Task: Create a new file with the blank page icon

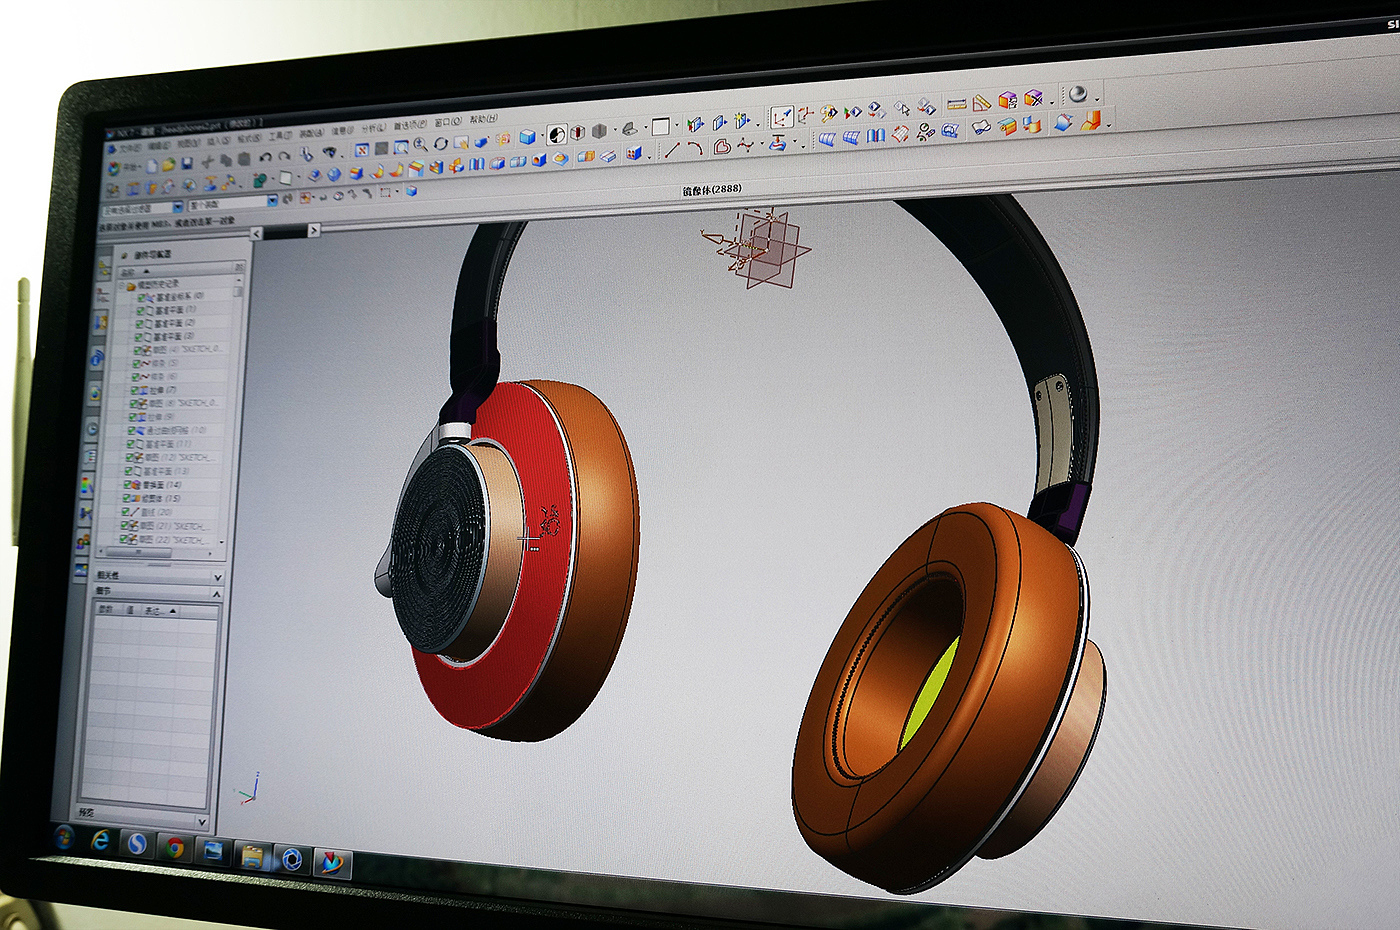Action: pyautogui.click(x=153, y=165)
